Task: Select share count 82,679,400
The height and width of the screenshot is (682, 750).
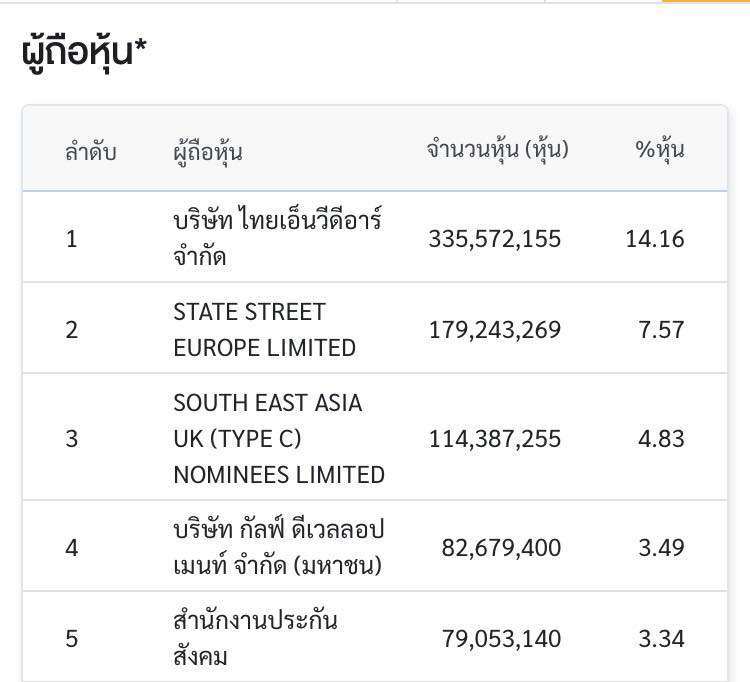Action: coord(501,548)
